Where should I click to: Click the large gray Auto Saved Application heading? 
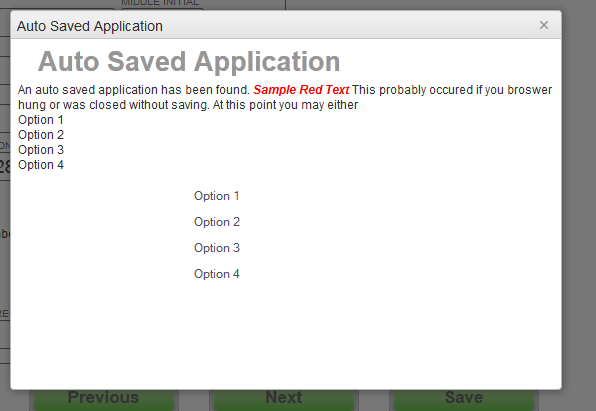click(189, 61)
